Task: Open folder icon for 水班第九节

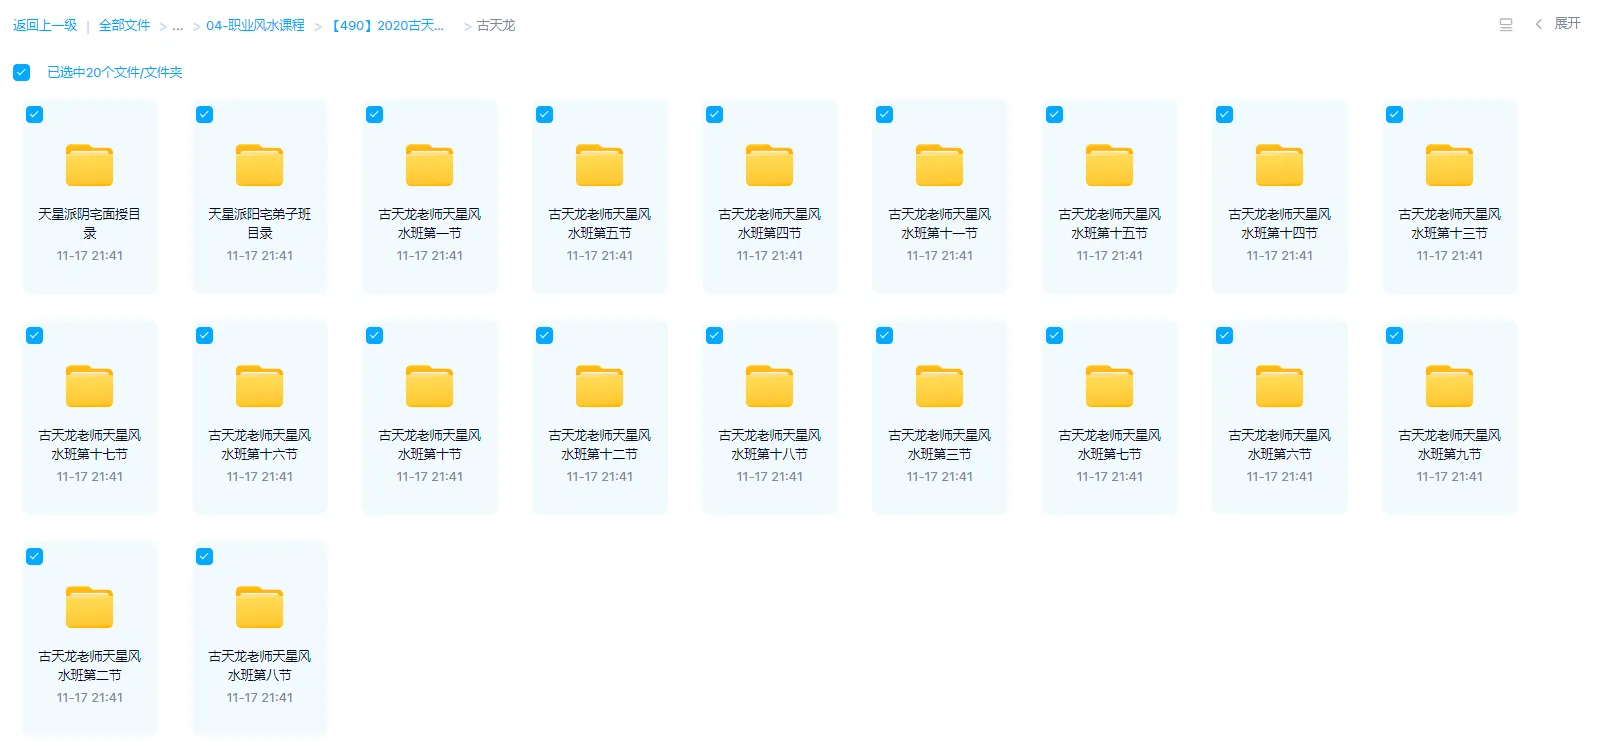Action: point(1449,386)
